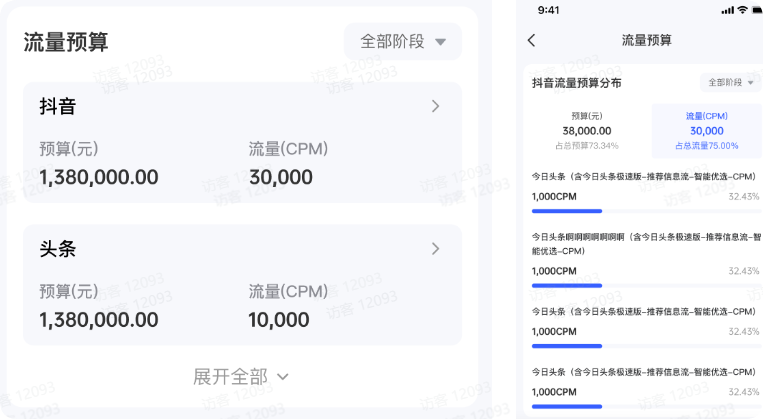The image size is (763, 419).
Task: Click the 占总流量75.00% label
Action: pyautogui.click(x=707, y=146)
